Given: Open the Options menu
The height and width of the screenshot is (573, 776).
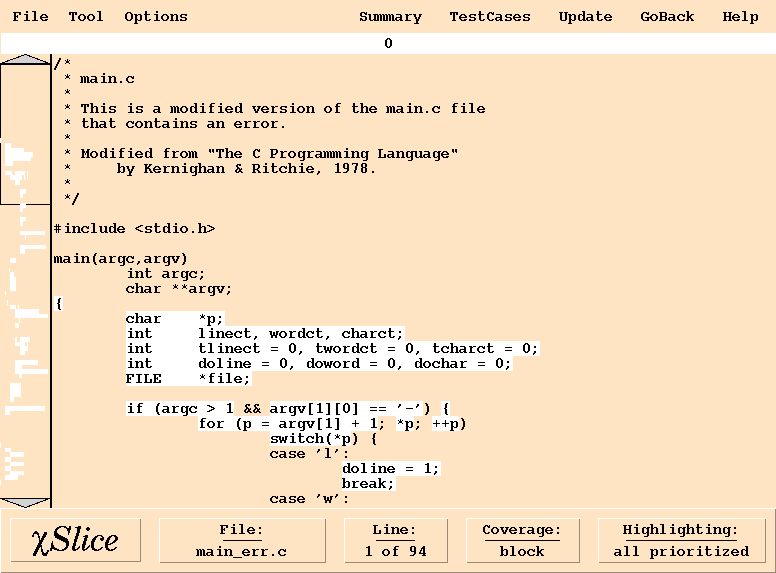Looking at the screenshot, I should point(156,17).
